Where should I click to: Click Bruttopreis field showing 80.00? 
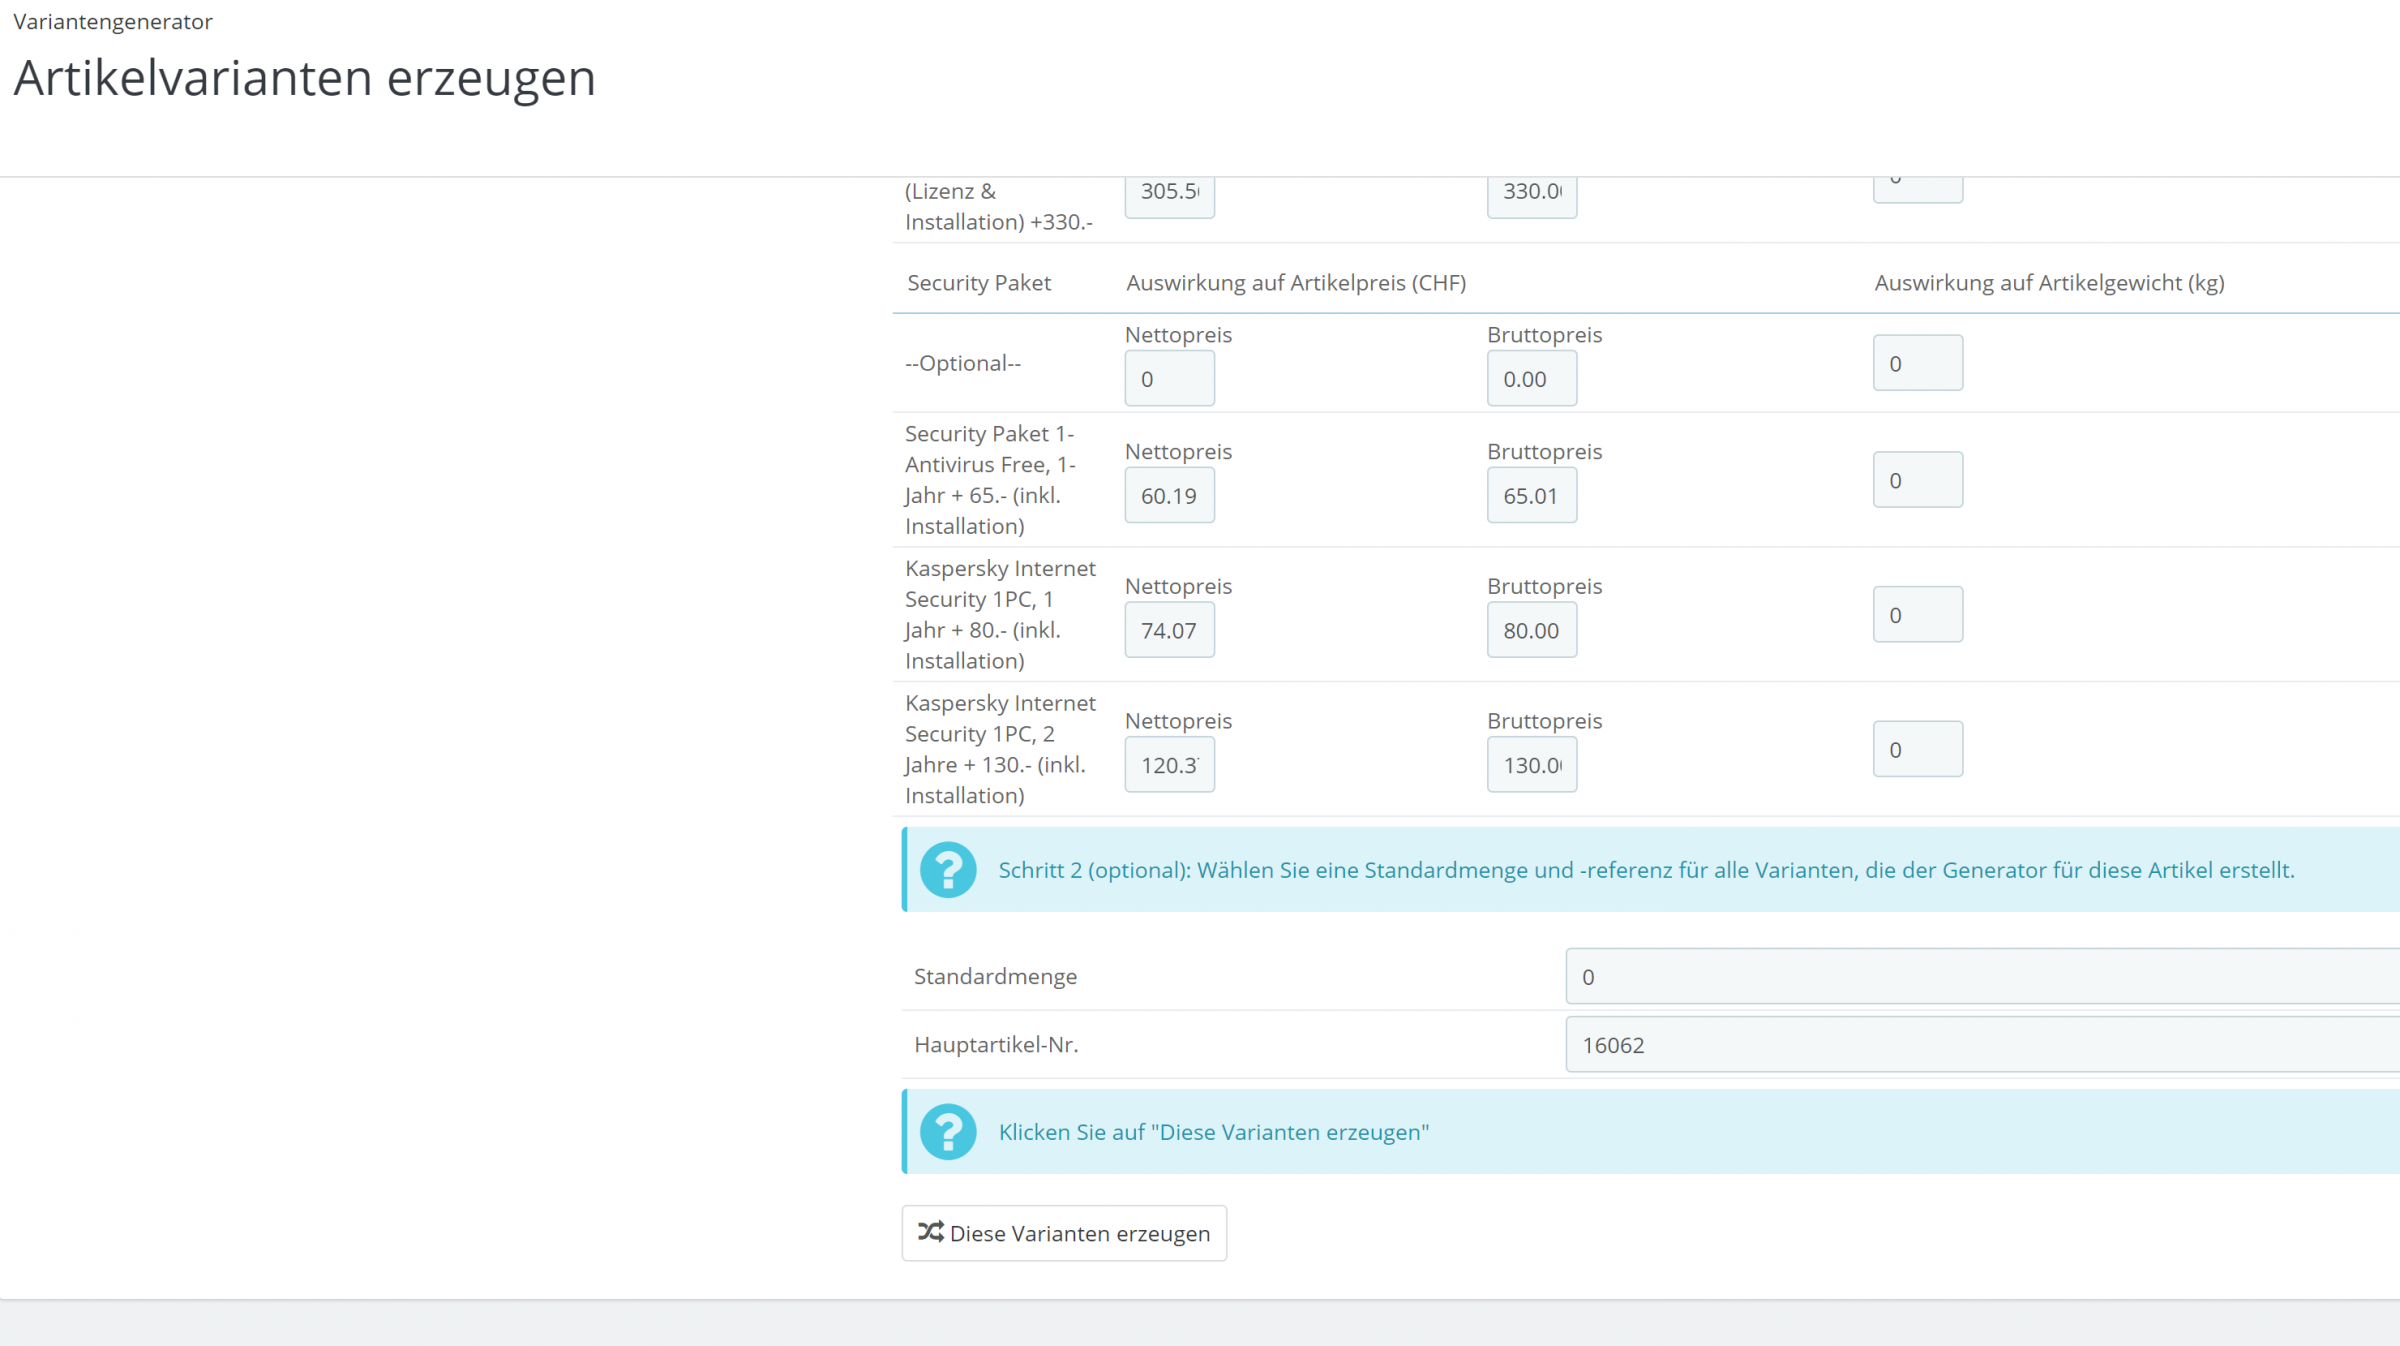pos(1531,630)
